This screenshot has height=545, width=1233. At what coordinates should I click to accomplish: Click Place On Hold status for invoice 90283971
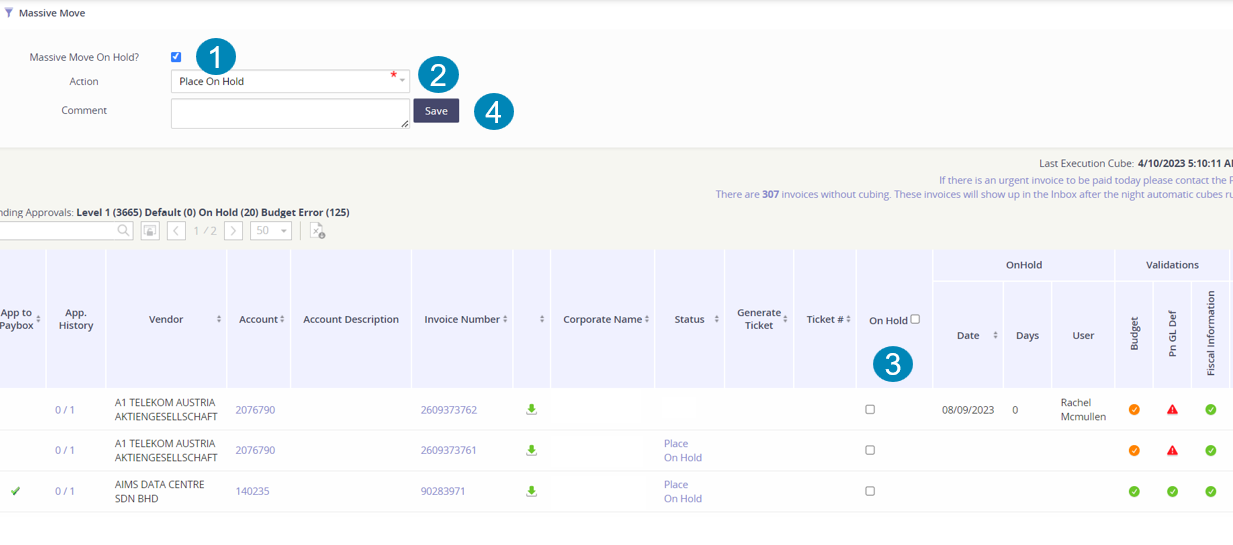(x=683, y=491)
